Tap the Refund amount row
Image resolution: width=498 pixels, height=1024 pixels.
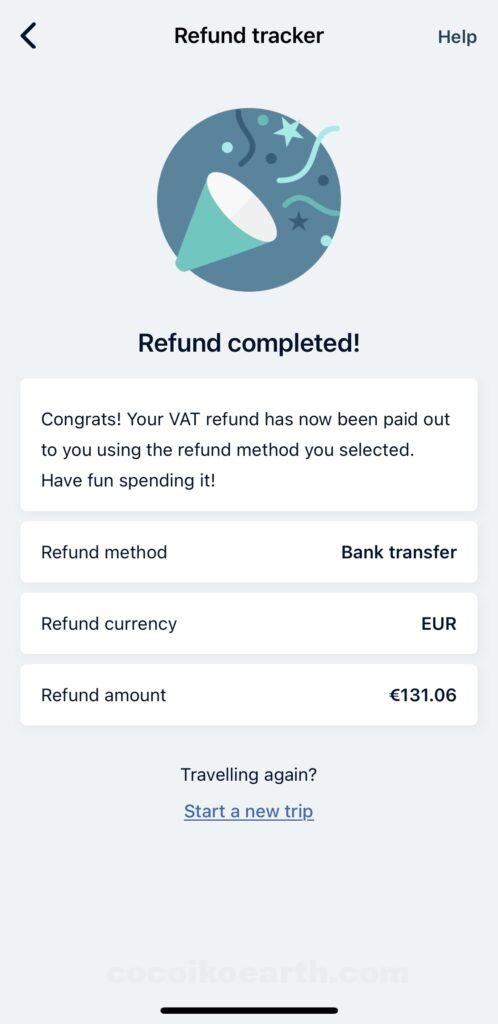pos(249,695)
